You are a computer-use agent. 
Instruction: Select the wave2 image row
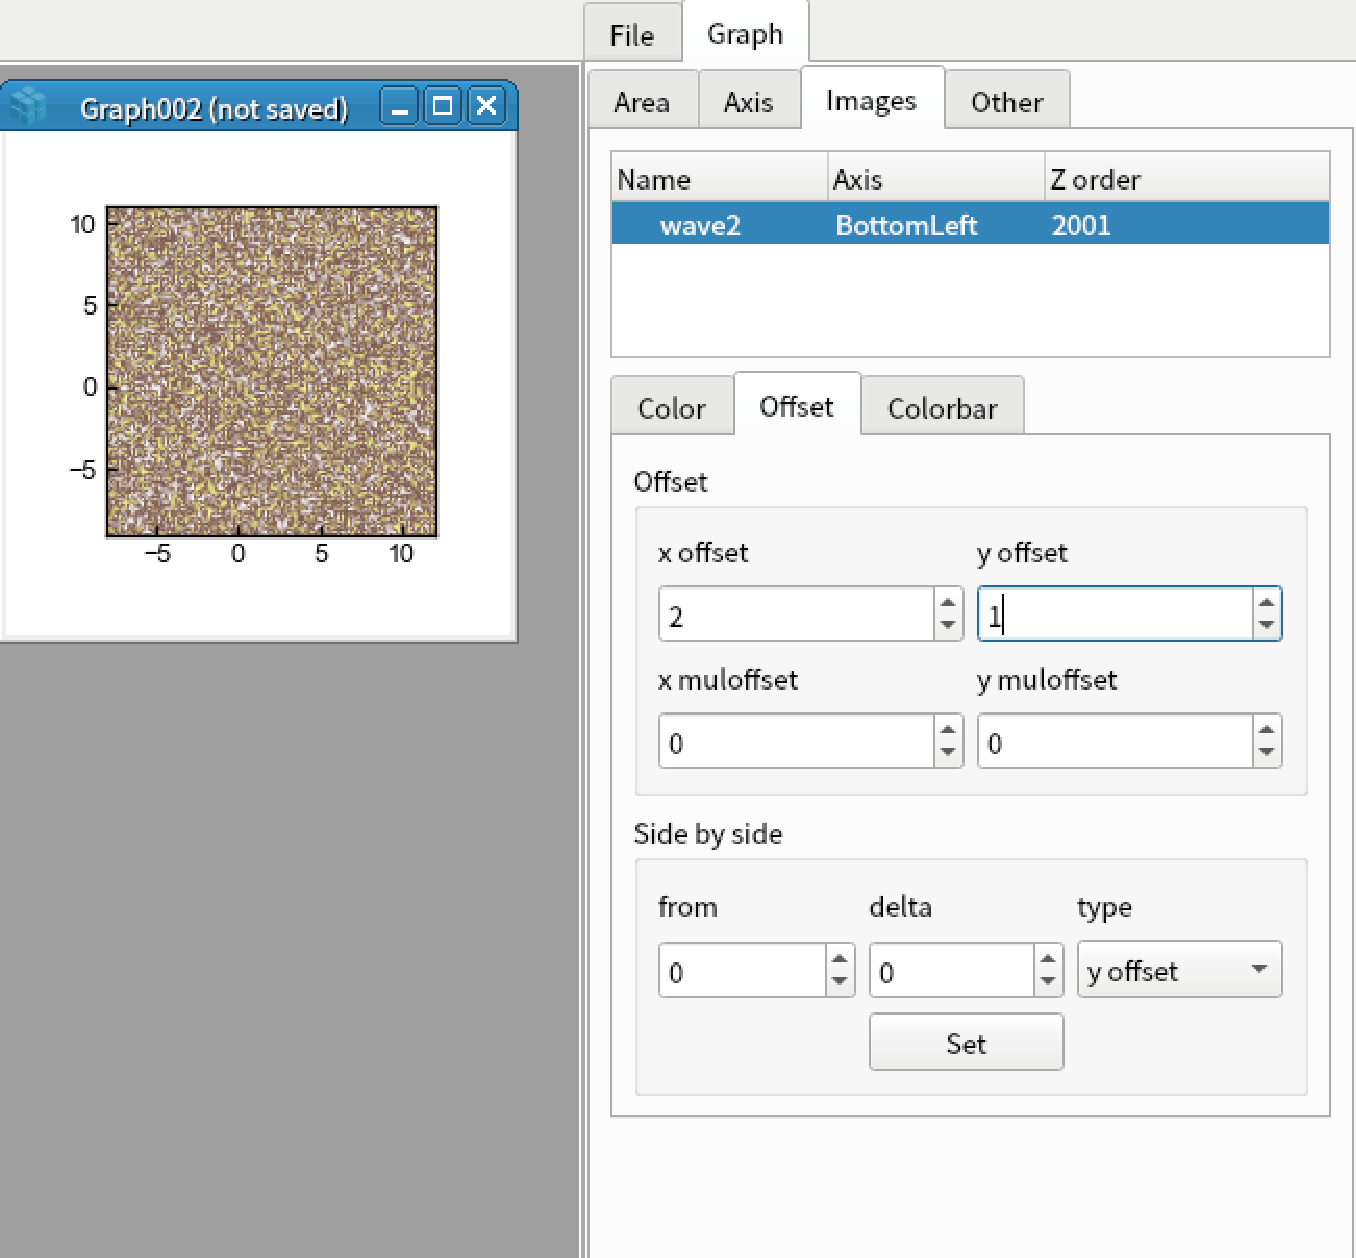pos(970,225)
